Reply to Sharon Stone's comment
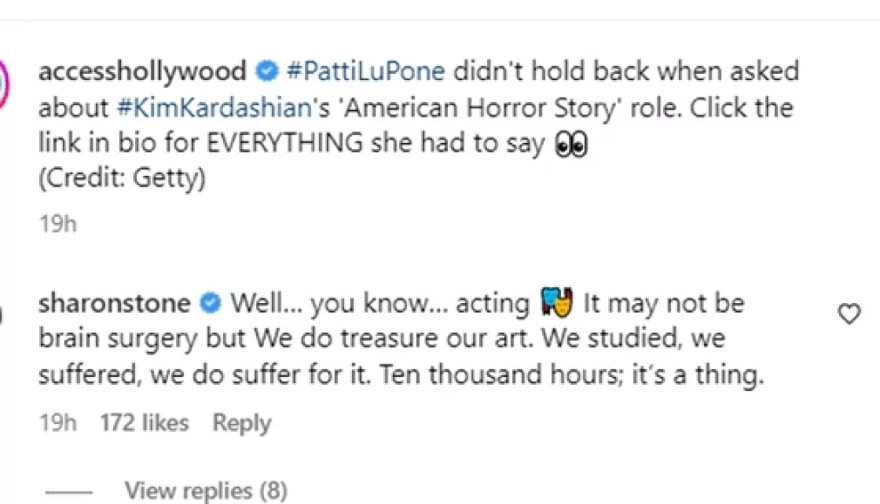 click(x=241, y=423)
